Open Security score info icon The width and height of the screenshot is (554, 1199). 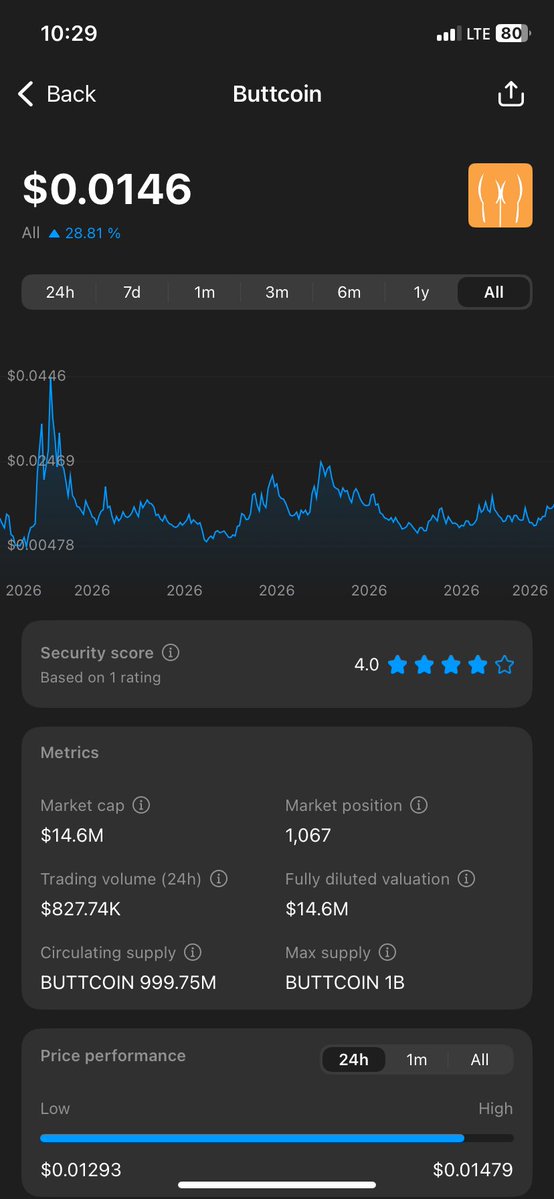(171, 653)
